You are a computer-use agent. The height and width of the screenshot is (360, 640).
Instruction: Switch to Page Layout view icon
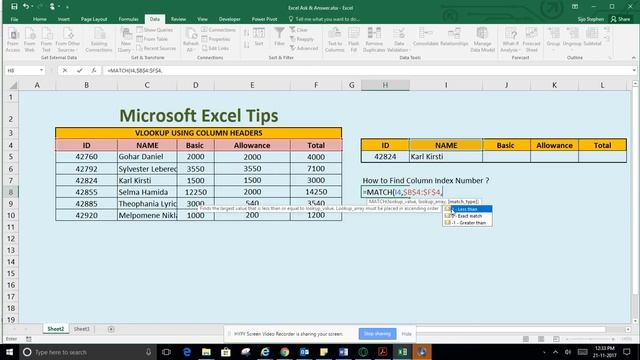[x=541, y=339]
